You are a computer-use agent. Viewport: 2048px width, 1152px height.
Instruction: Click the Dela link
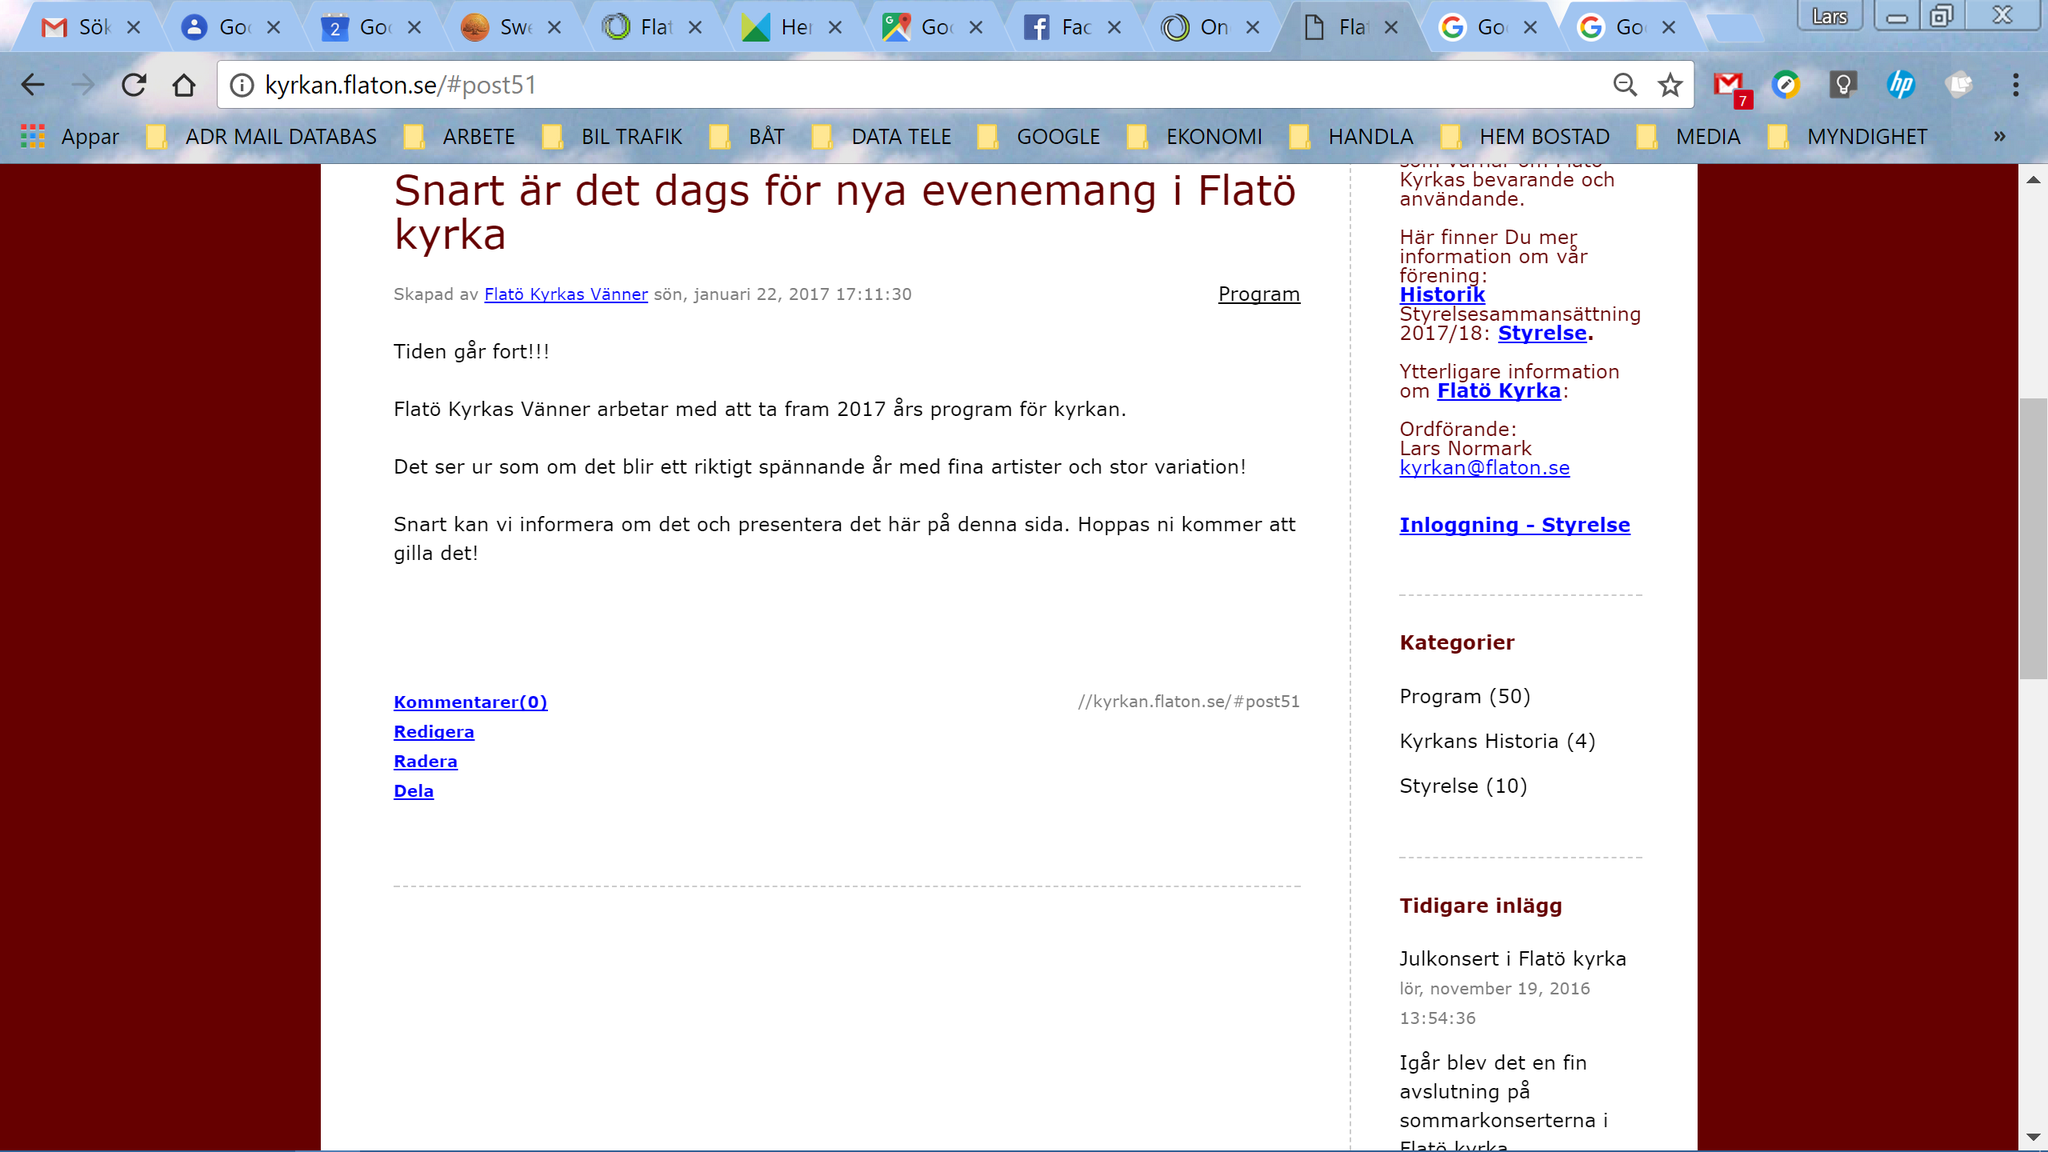coord(413,791)
